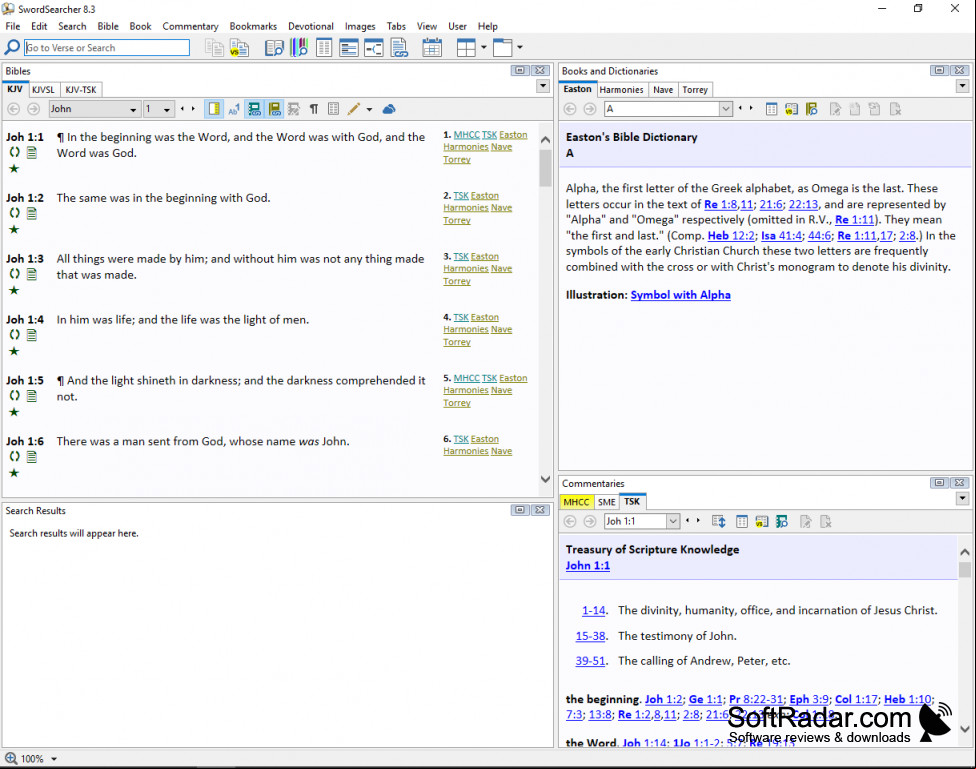Viewport: 976px width, 769px height.
Task: Open the four-pane layout dropdown arrow
Action: pyautogui.click(x=484, y=47)
